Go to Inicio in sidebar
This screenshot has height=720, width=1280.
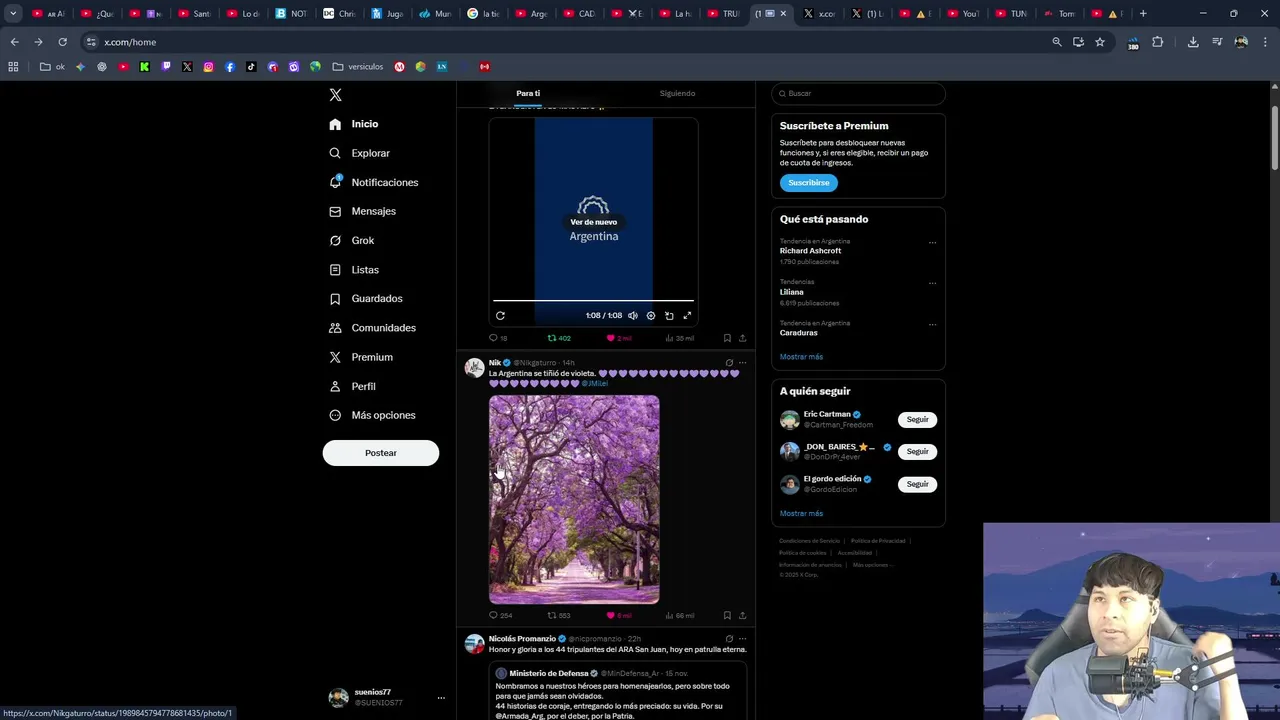coord(354,124)
